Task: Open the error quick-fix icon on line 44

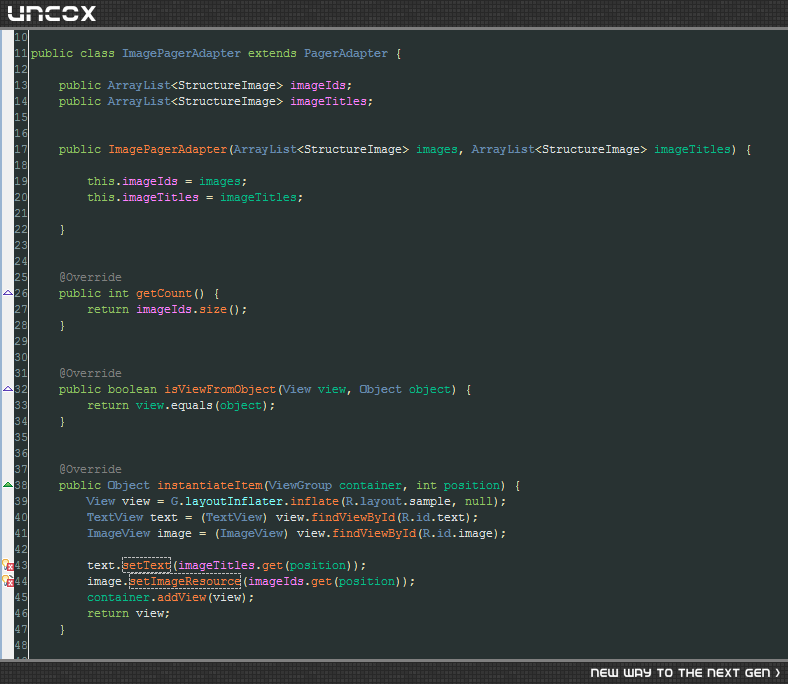Action: [8, 581]
